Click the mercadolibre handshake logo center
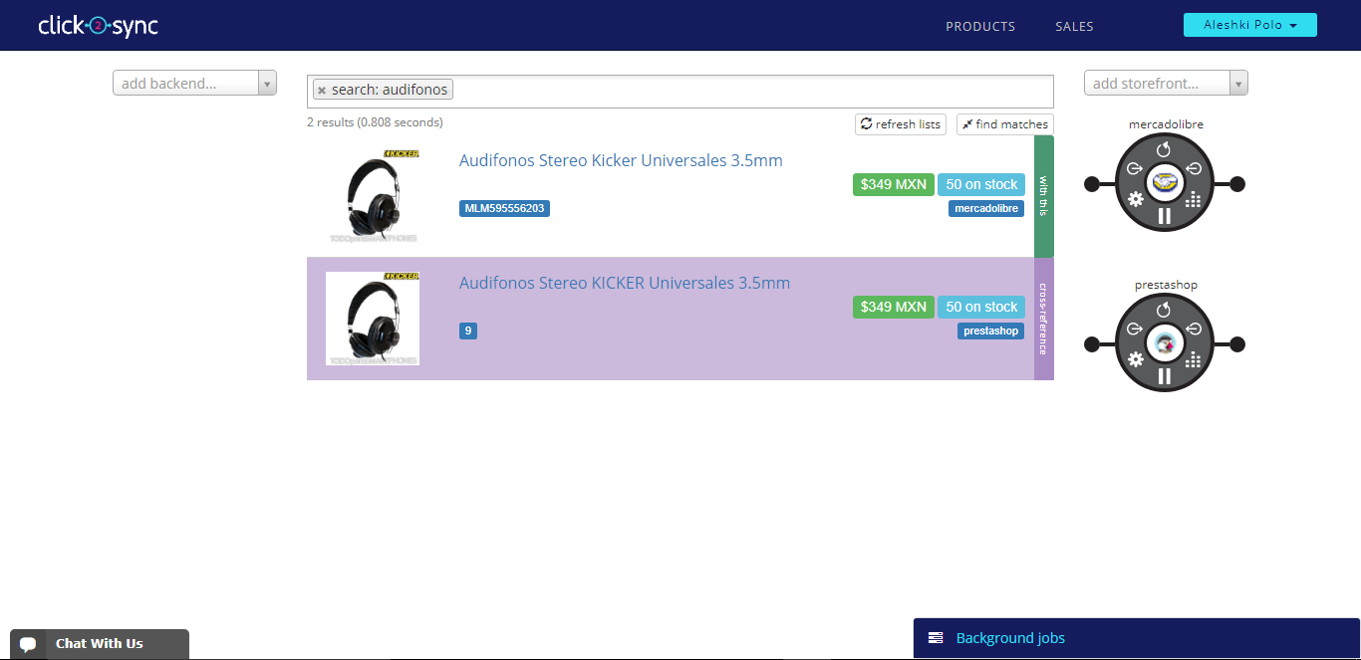Screen dimensions: 1361x660 (x=1164, y=184)
